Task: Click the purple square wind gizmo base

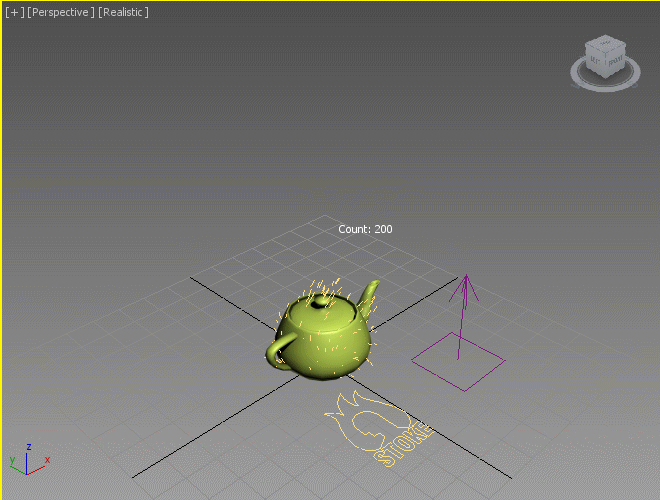Action: tap(458, 362)
